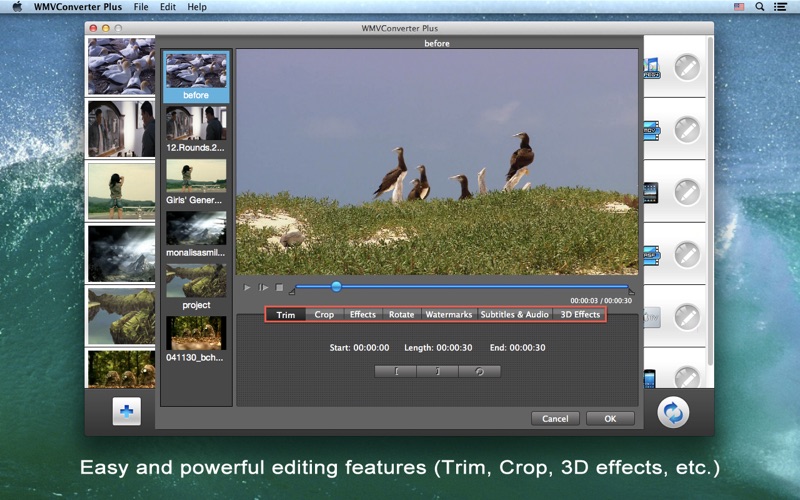Open the Apple menu
800x500 pixels.
[x=17, y=7]
